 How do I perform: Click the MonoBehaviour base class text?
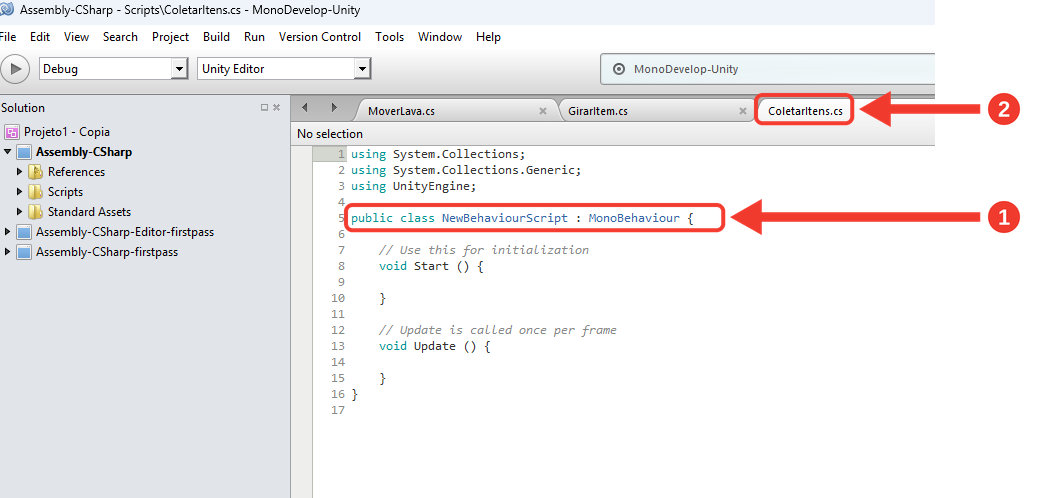point(634,218)
